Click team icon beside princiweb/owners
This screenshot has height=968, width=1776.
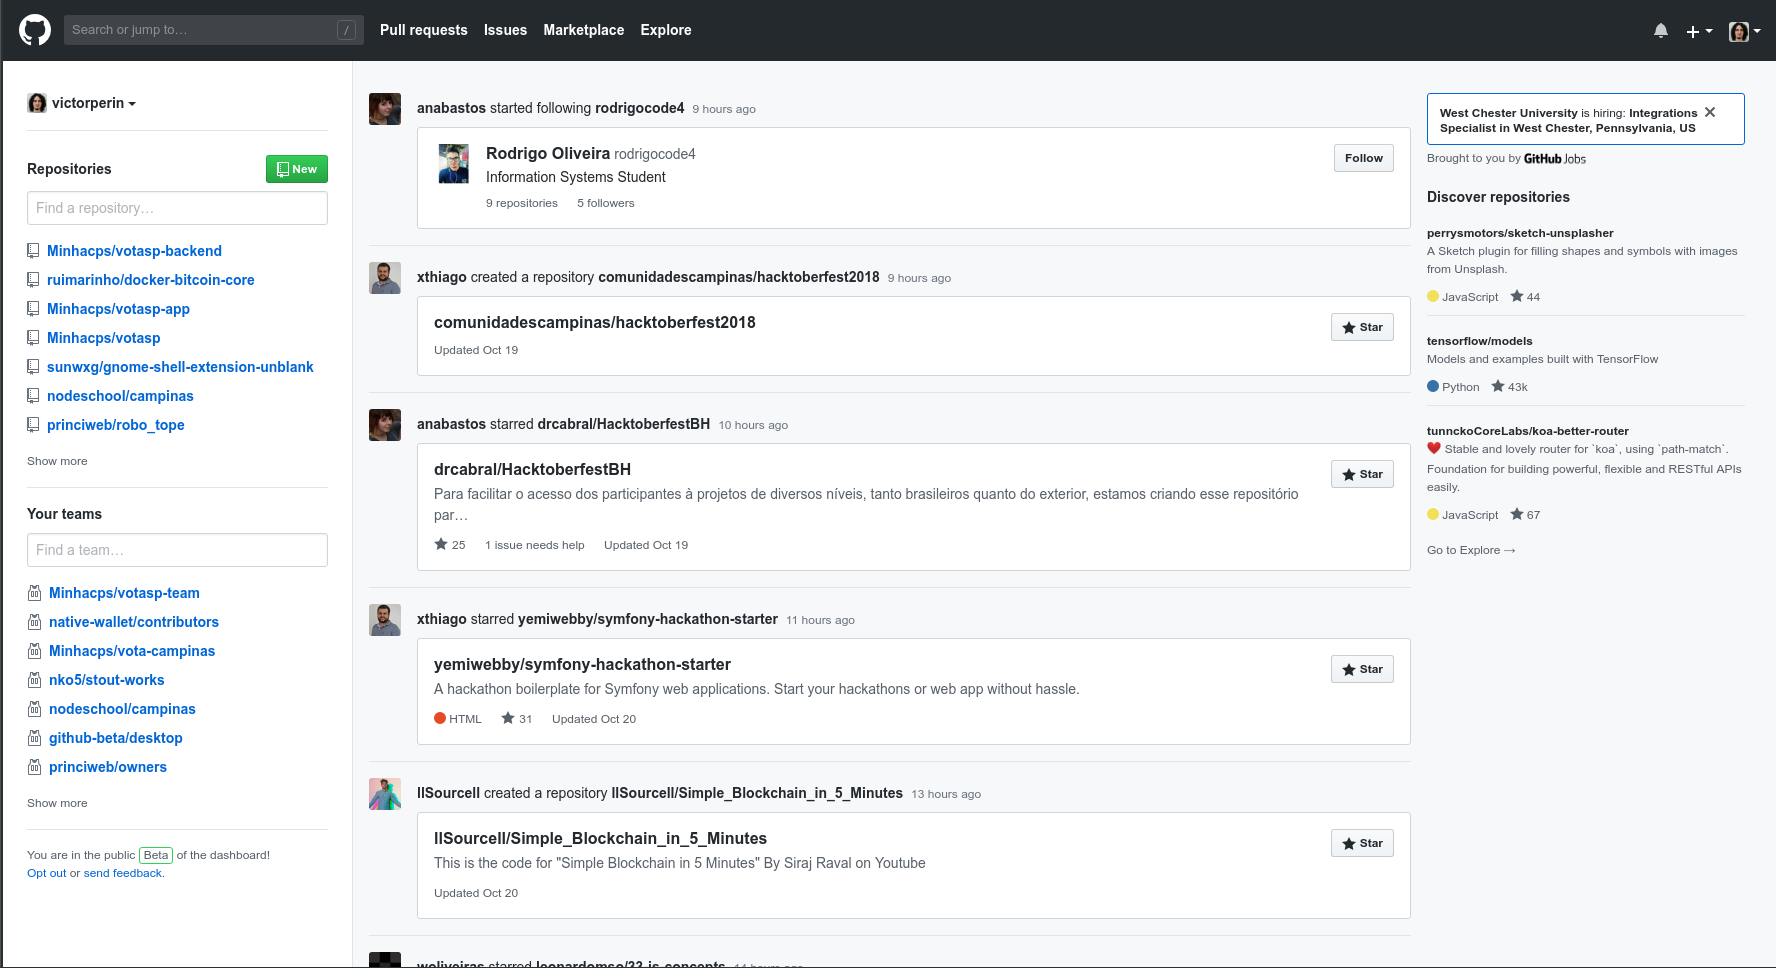(x=34, y=767)
